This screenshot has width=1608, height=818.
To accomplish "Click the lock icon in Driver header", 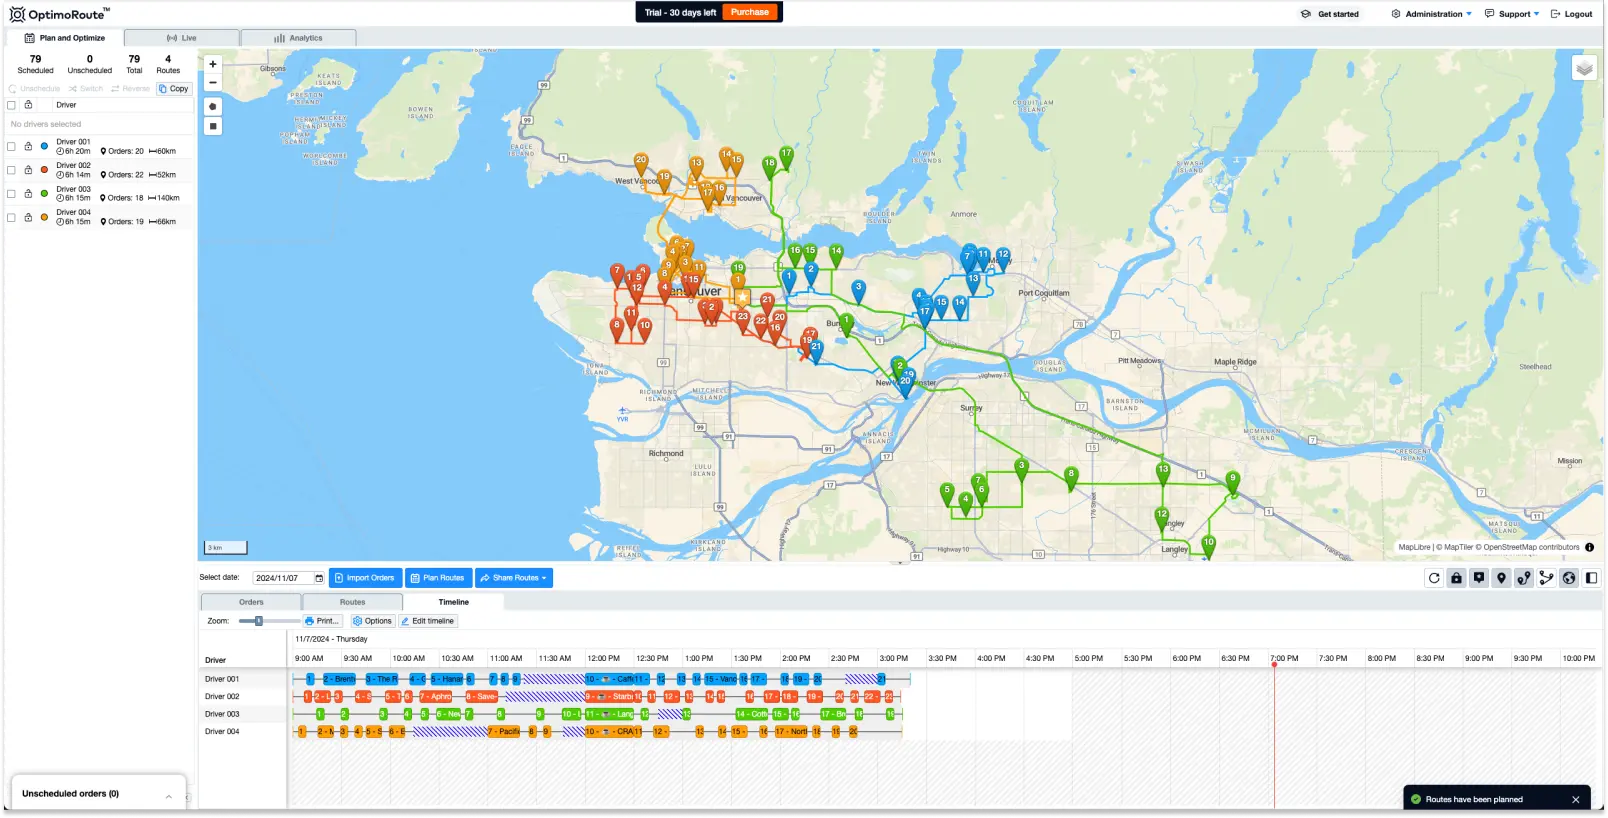I will pos(28,105).
